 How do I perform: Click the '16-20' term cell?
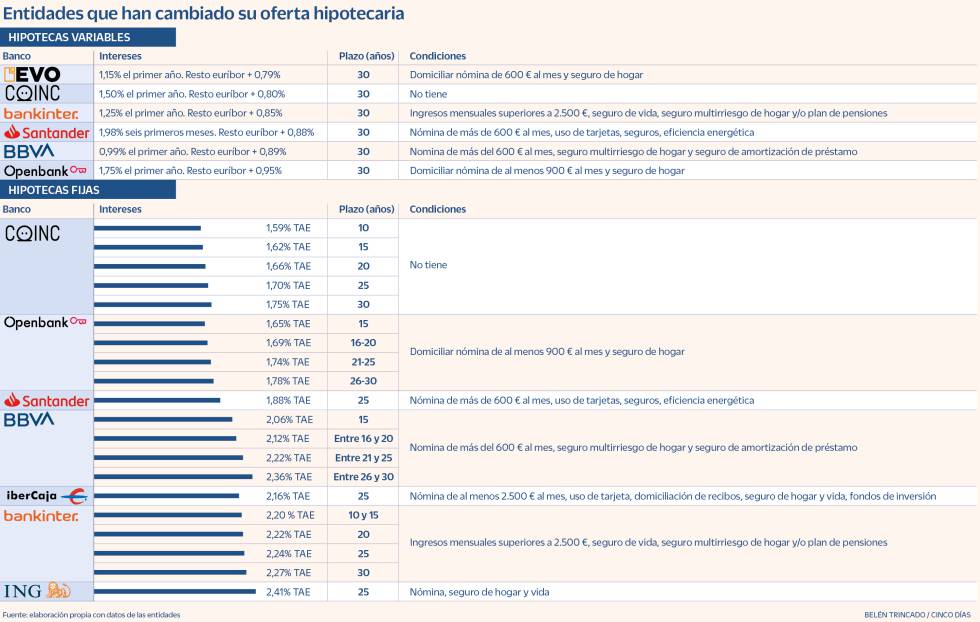(363, 343)
